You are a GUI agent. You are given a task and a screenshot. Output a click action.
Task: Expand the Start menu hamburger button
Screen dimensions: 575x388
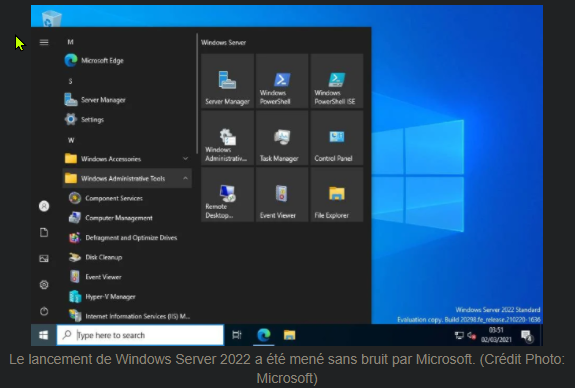point(44,42)
